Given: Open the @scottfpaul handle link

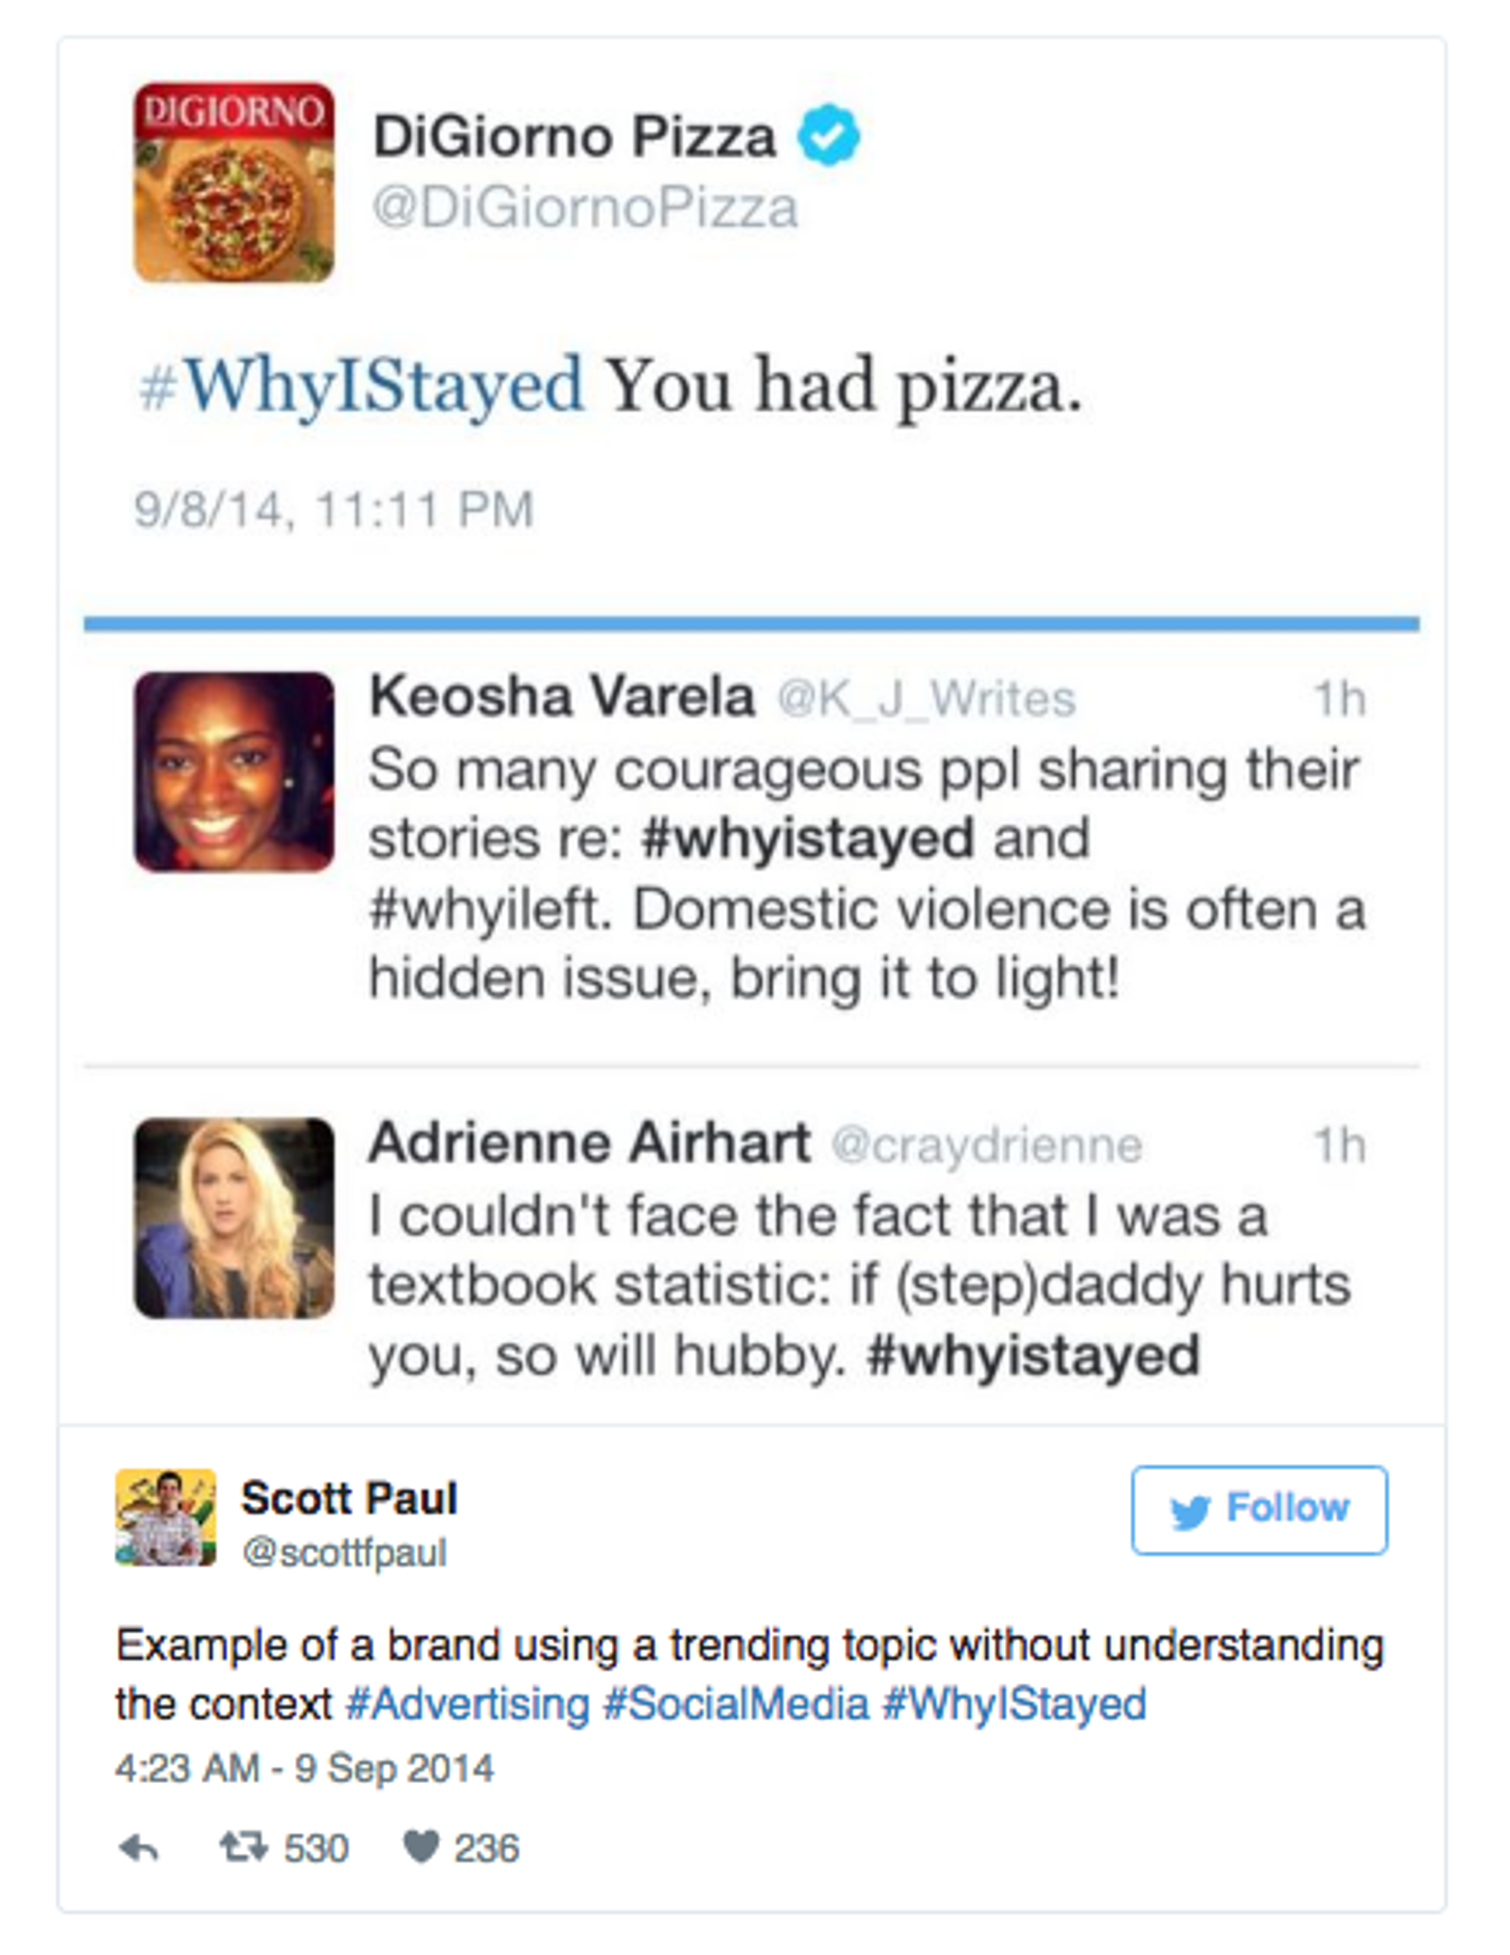Looking at the screenshot, I should point(344,1552).
